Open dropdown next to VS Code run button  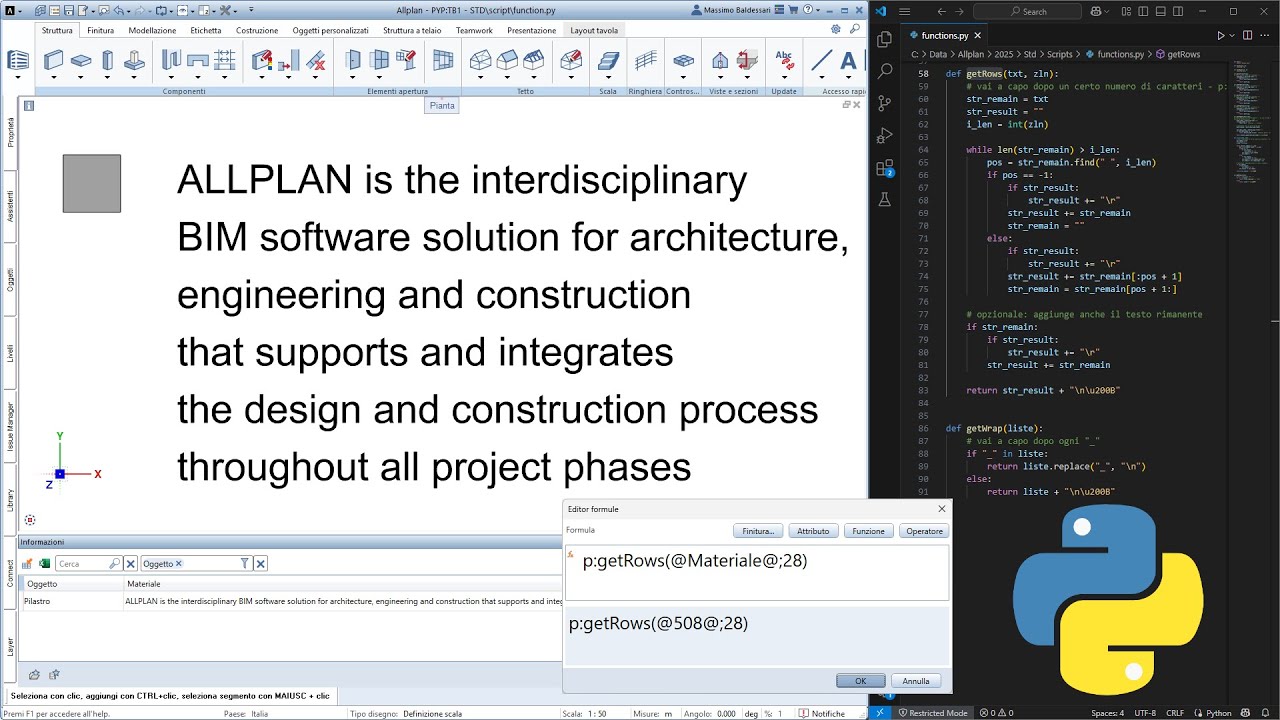pyautogui.click(x=1232, y=35)
